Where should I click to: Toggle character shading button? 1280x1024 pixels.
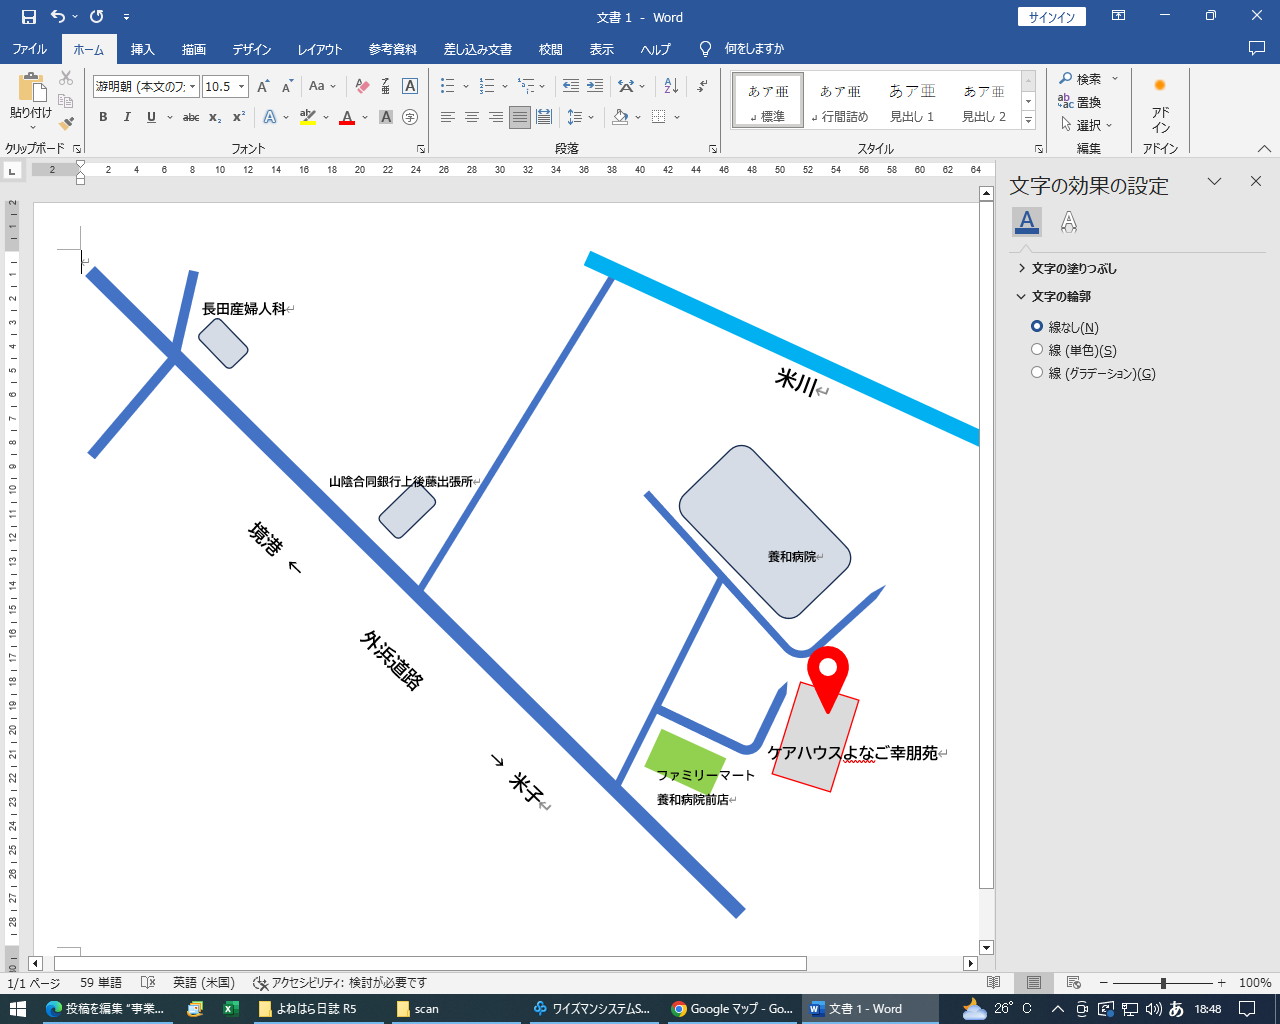pos(386,117)
